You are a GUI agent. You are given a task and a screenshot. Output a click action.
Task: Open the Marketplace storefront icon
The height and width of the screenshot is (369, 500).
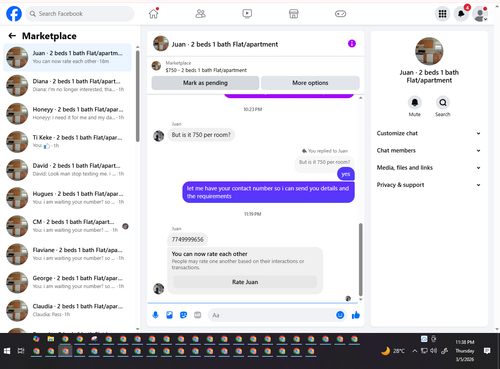tap(294, 14)
